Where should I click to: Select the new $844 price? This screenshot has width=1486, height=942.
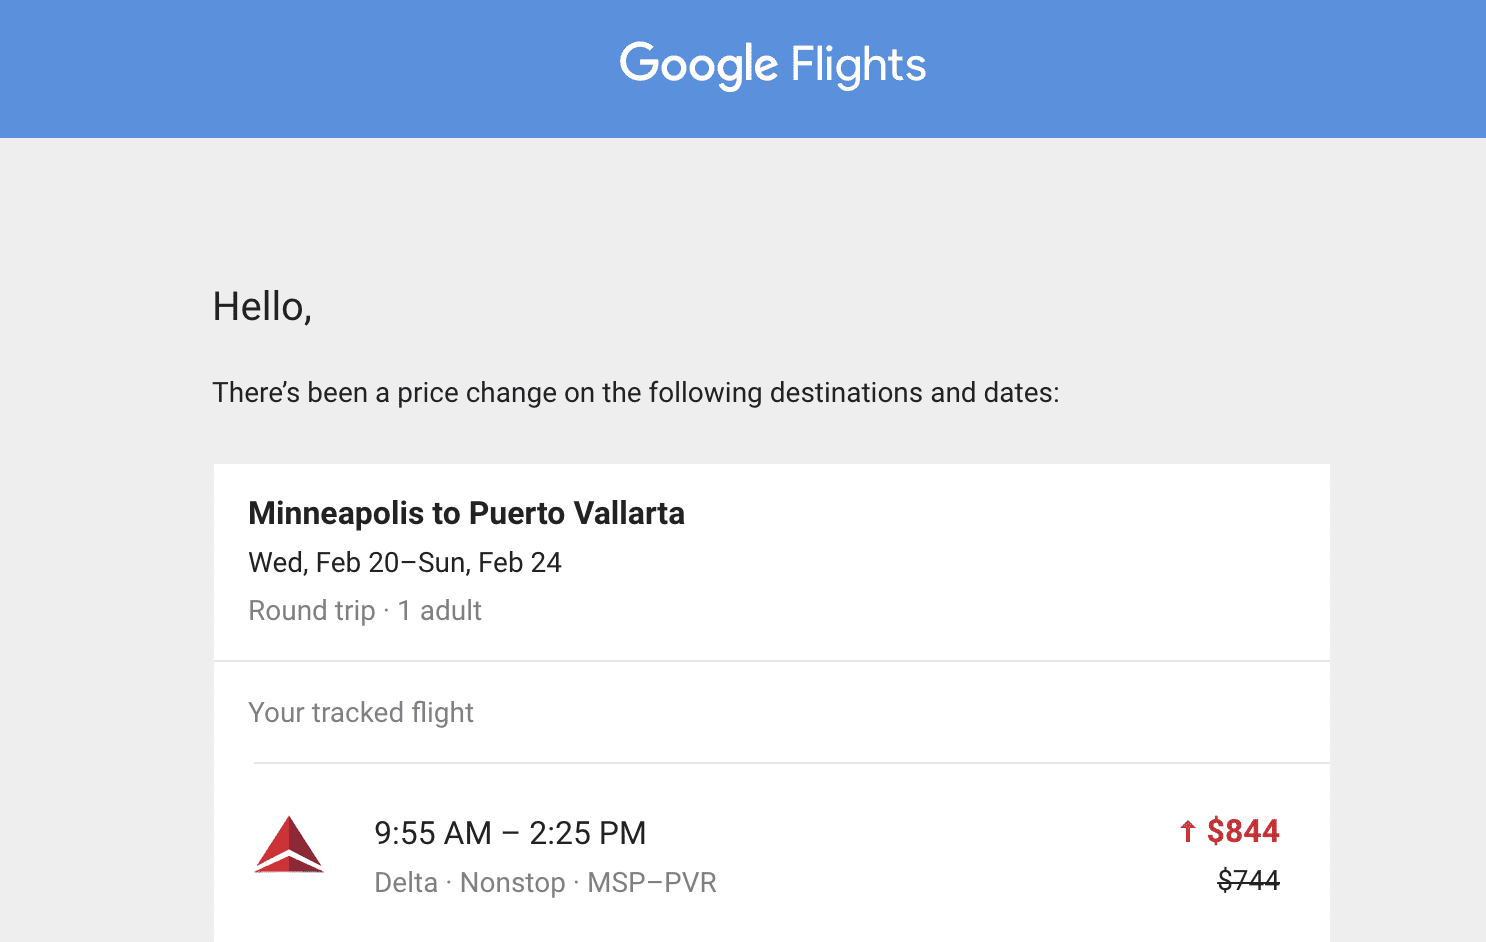[x=1243, y=831]
